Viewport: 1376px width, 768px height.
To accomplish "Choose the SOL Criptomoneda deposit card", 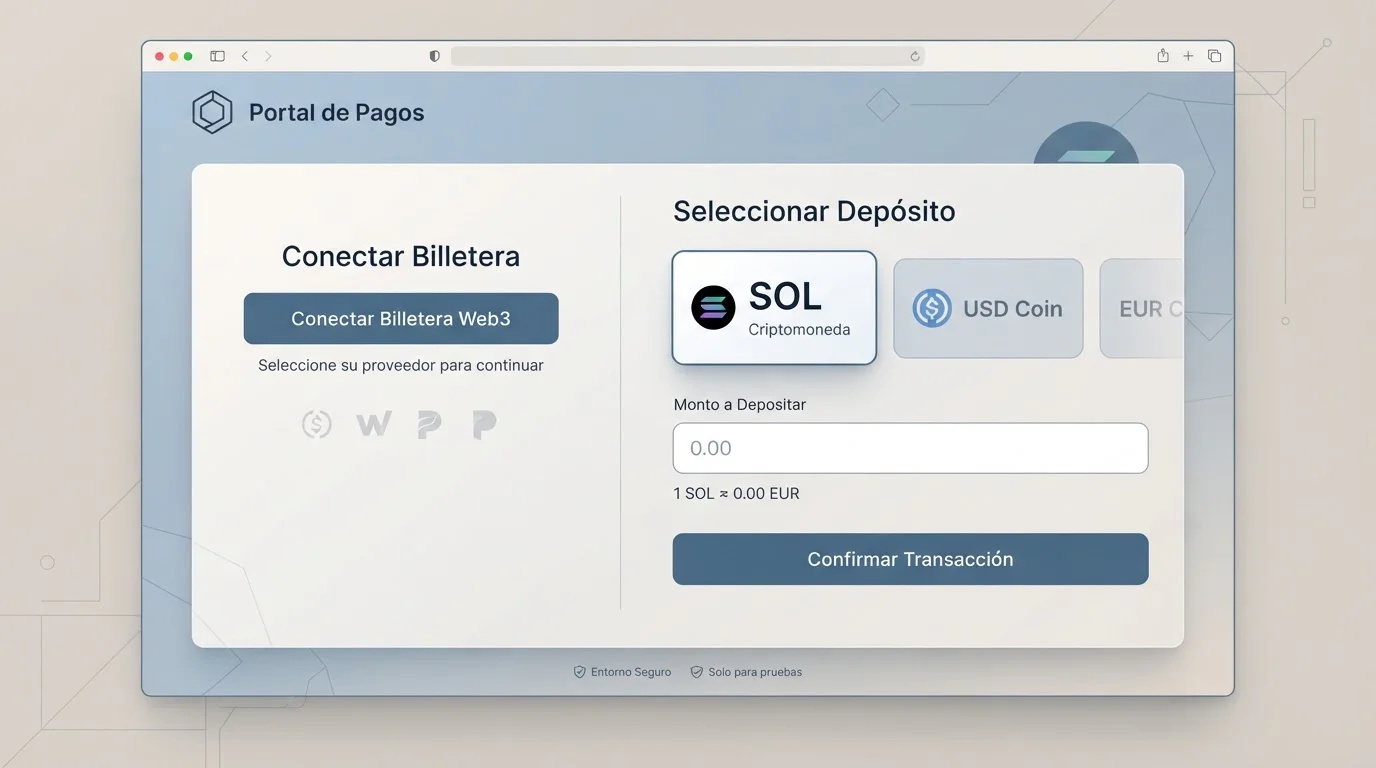I will point(774,308).
